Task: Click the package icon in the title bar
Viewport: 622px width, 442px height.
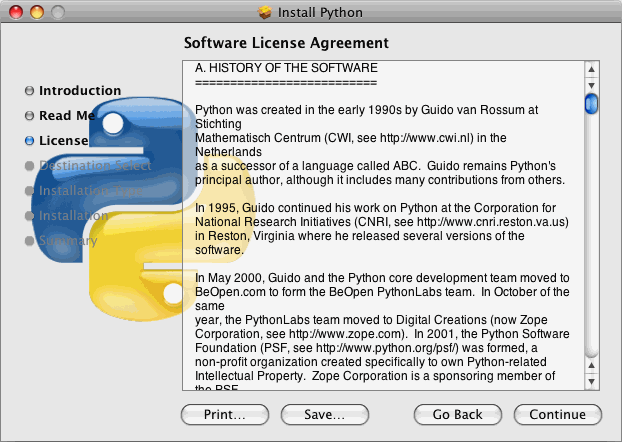Action: coord(265,13)
